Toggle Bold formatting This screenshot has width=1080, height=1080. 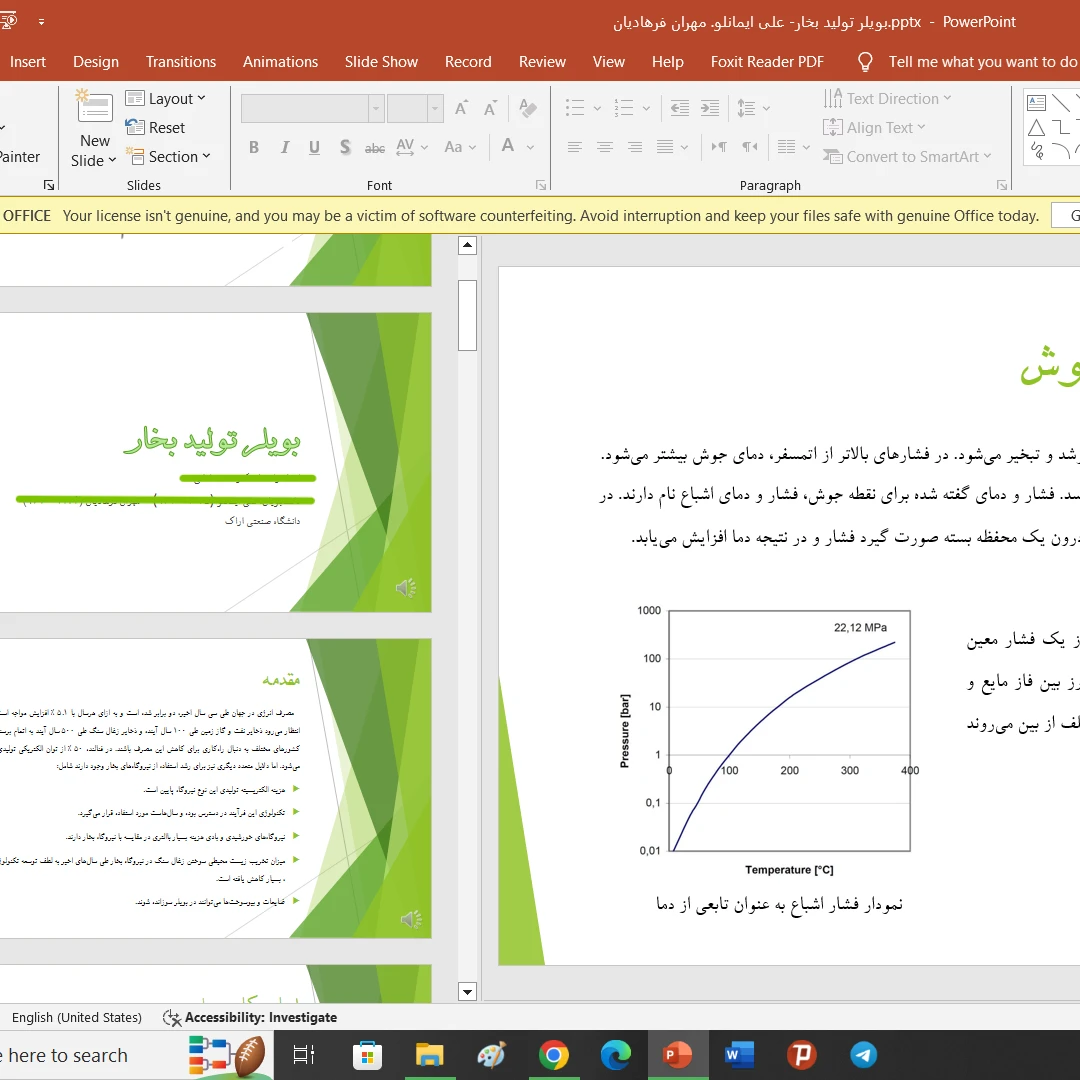point(254,148)
